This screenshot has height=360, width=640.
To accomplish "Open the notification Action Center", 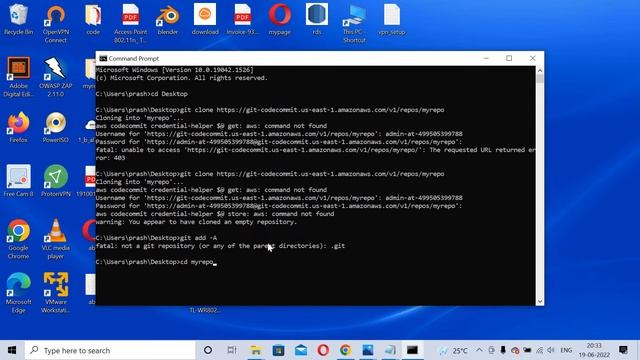I will tap(623, 350).
